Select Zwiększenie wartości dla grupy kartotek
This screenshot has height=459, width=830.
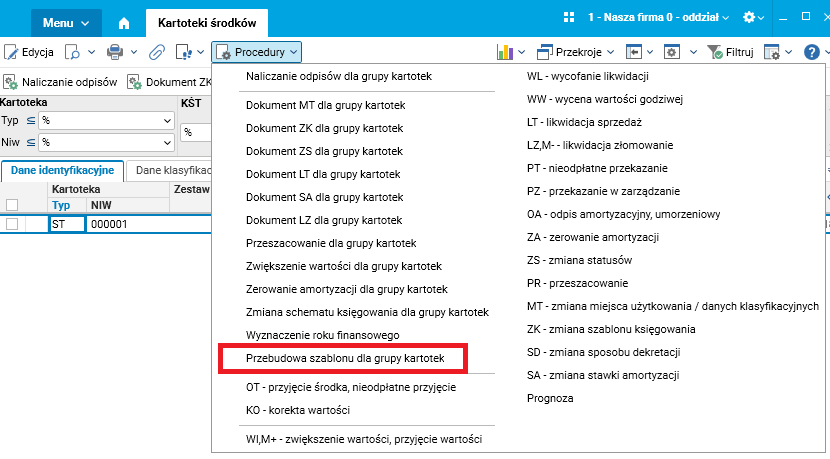click(344, 266)
